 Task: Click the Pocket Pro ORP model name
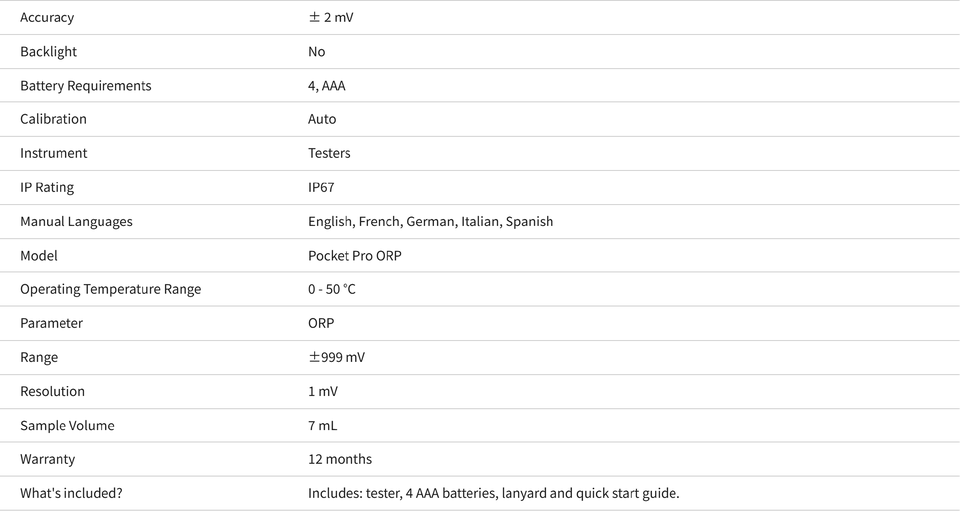[354, 256]
